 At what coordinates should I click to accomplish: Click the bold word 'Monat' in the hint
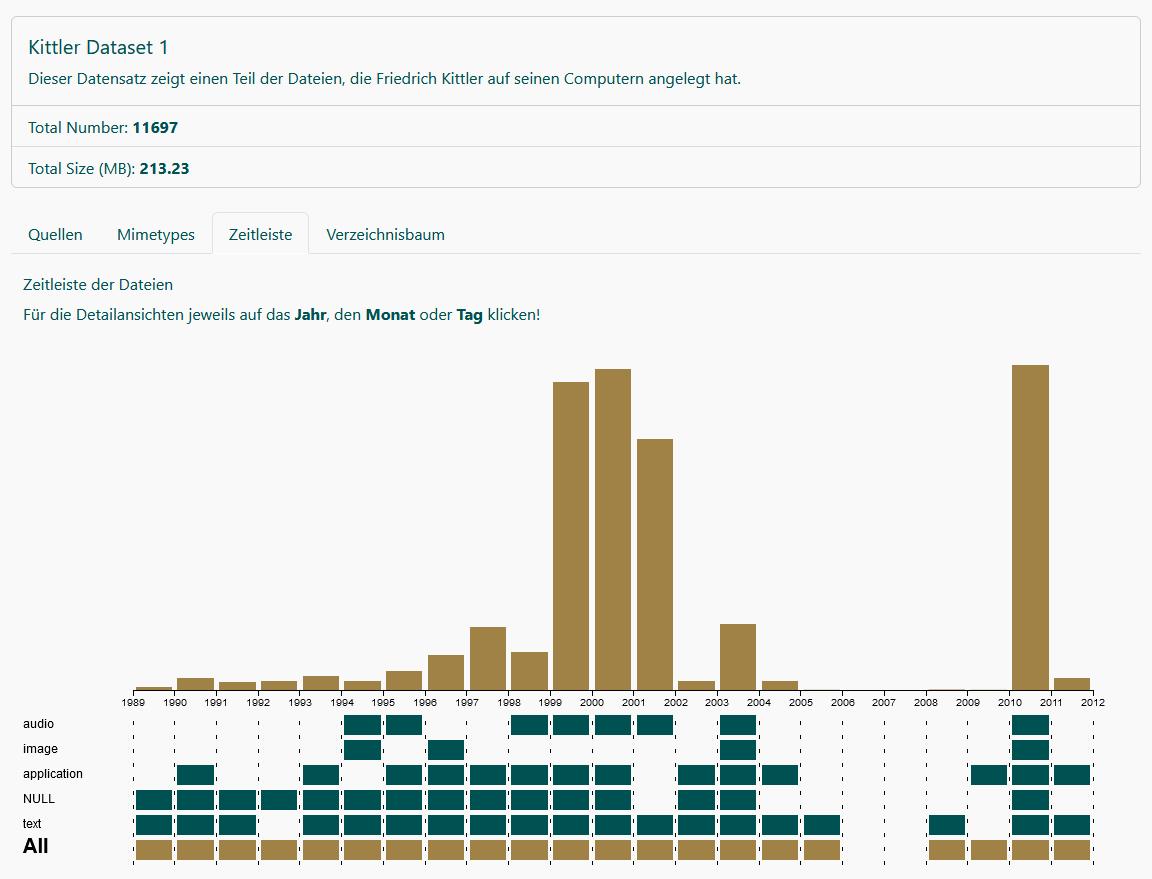[390, 315]
